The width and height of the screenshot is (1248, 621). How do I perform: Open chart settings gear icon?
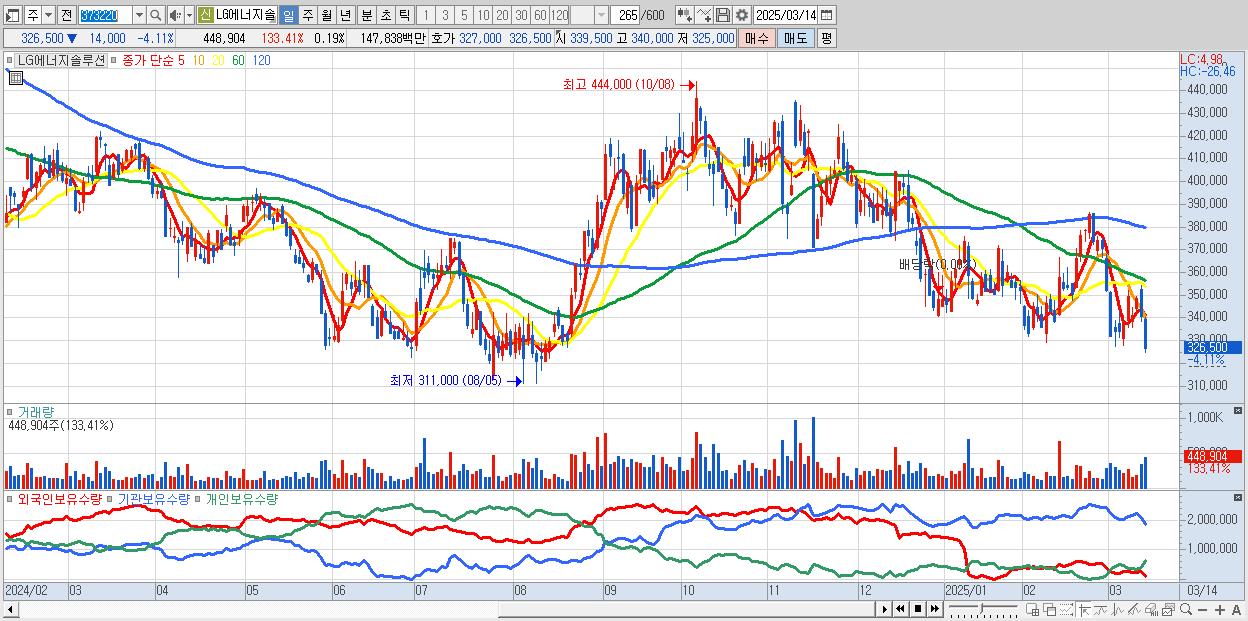click(742, 15)
